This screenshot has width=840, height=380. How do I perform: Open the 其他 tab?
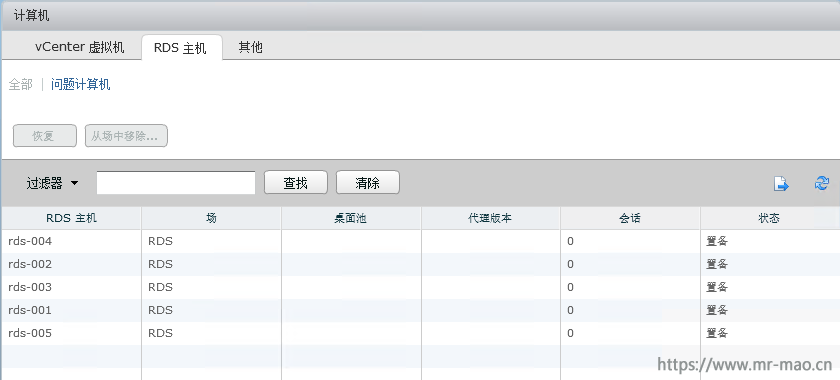click(250, 47)
